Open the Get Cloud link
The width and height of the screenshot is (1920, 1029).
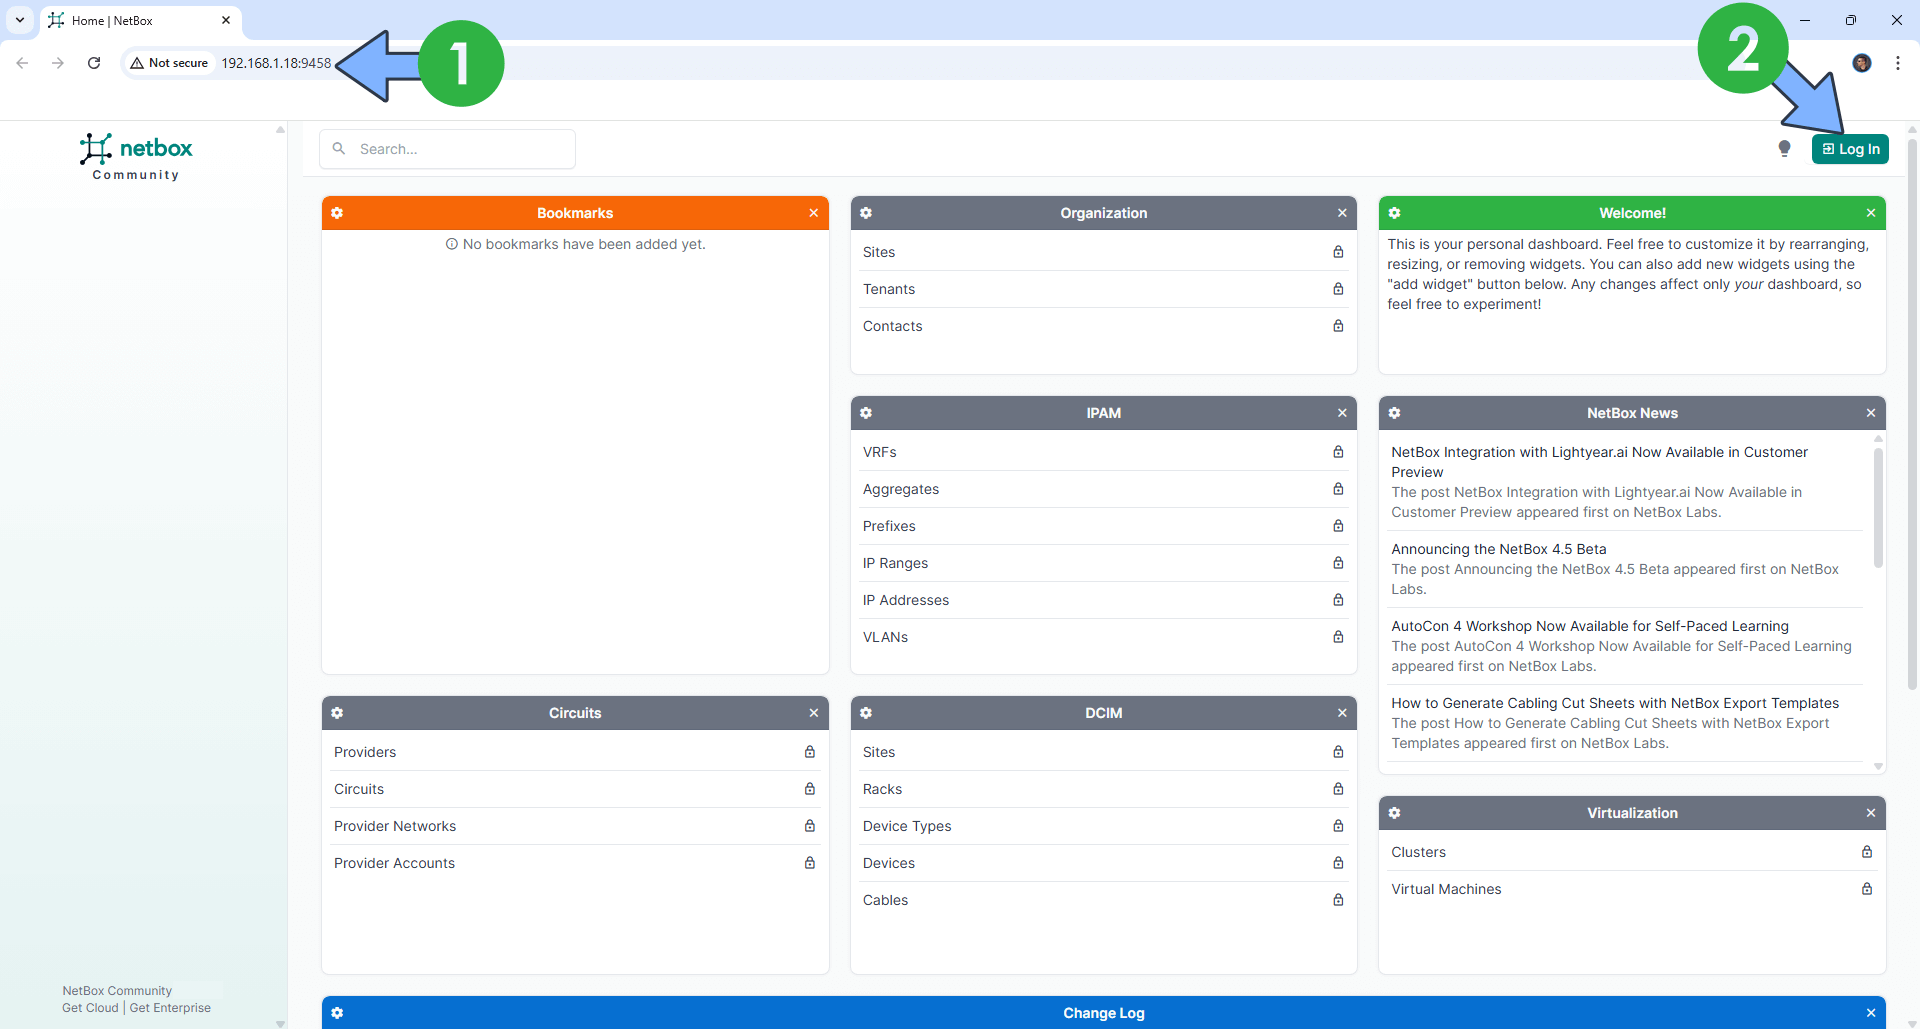pos(88,1008)
